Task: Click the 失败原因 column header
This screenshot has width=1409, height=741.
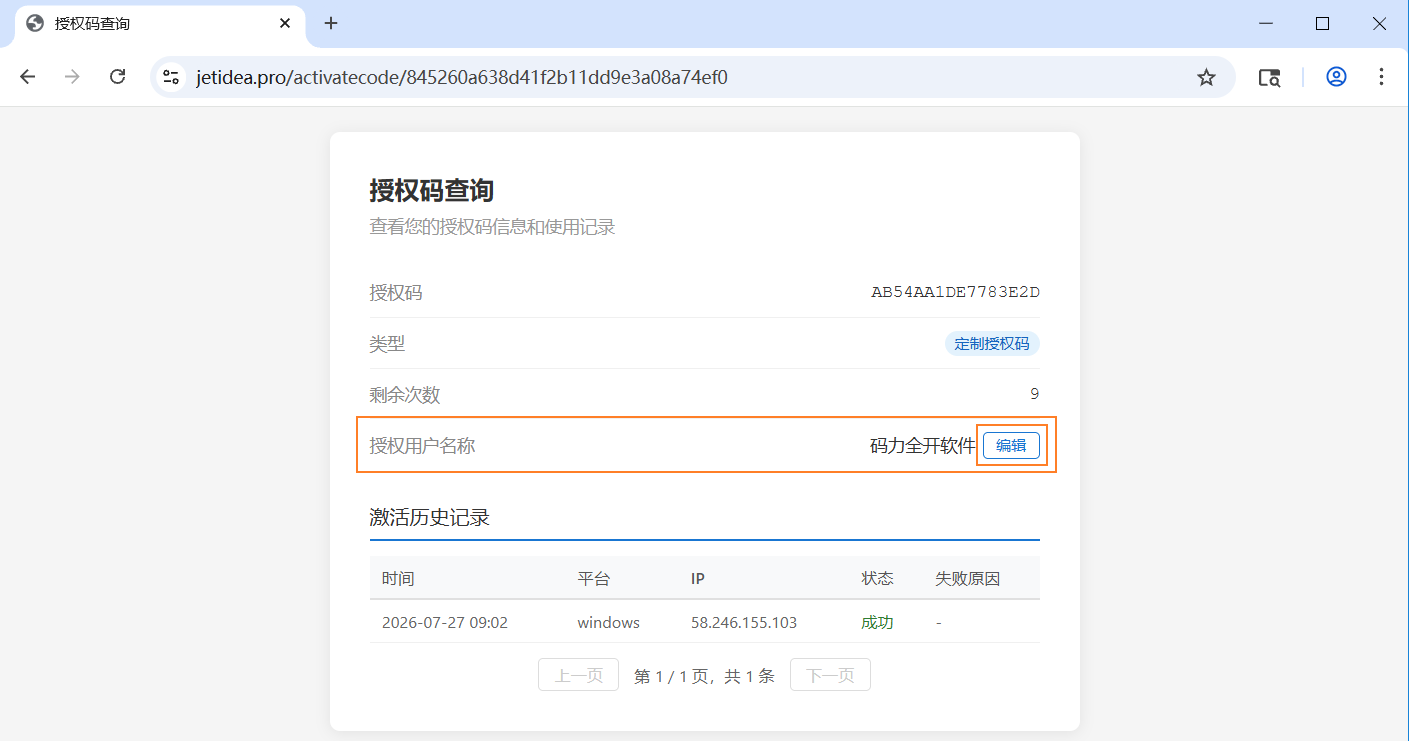Action: coord(968,578)
